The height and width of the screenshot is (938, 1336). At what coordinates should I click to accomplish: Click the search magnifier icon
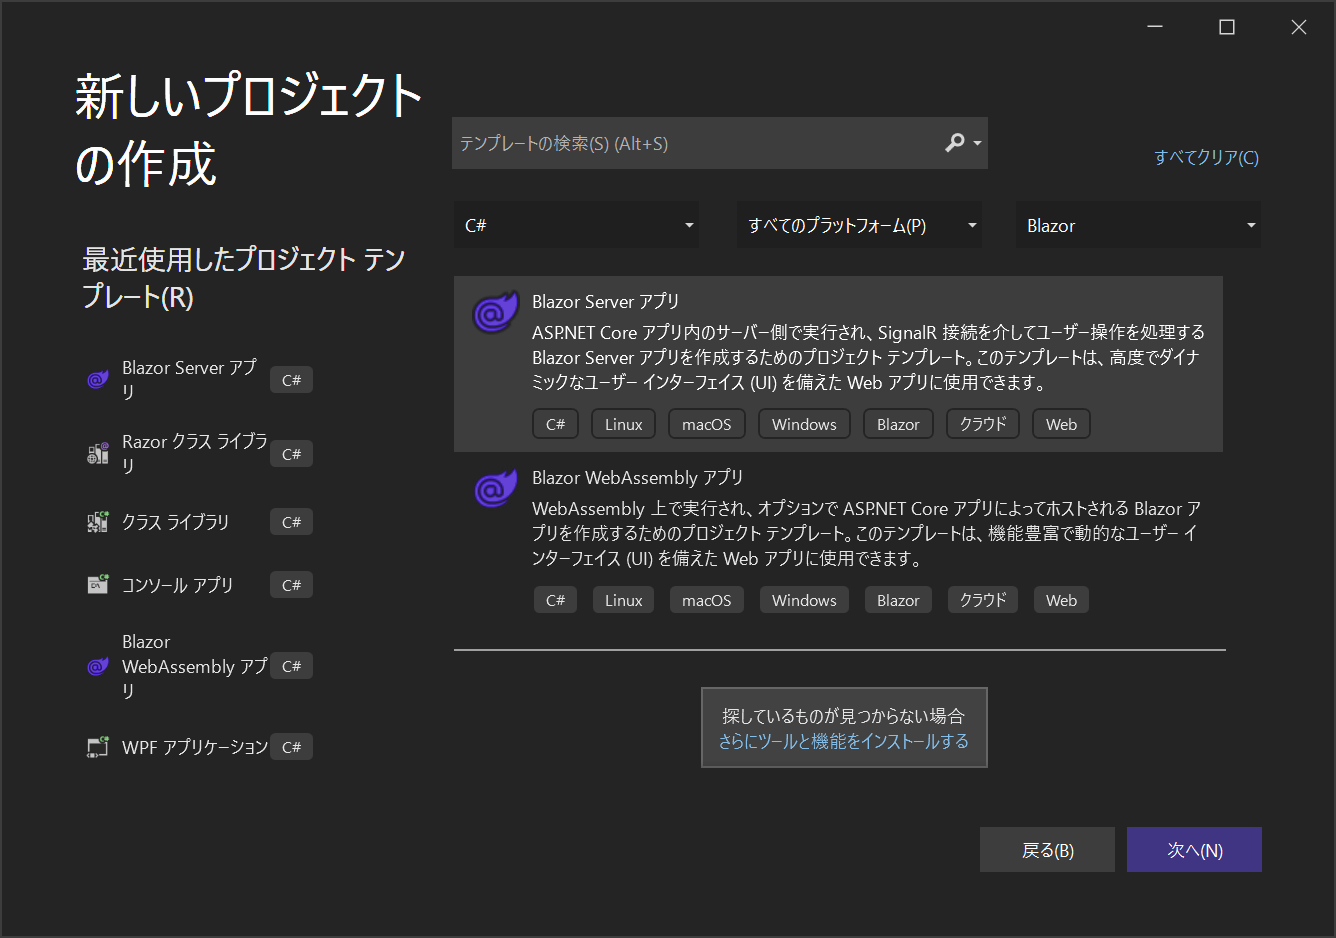click(x=956, y=143)
